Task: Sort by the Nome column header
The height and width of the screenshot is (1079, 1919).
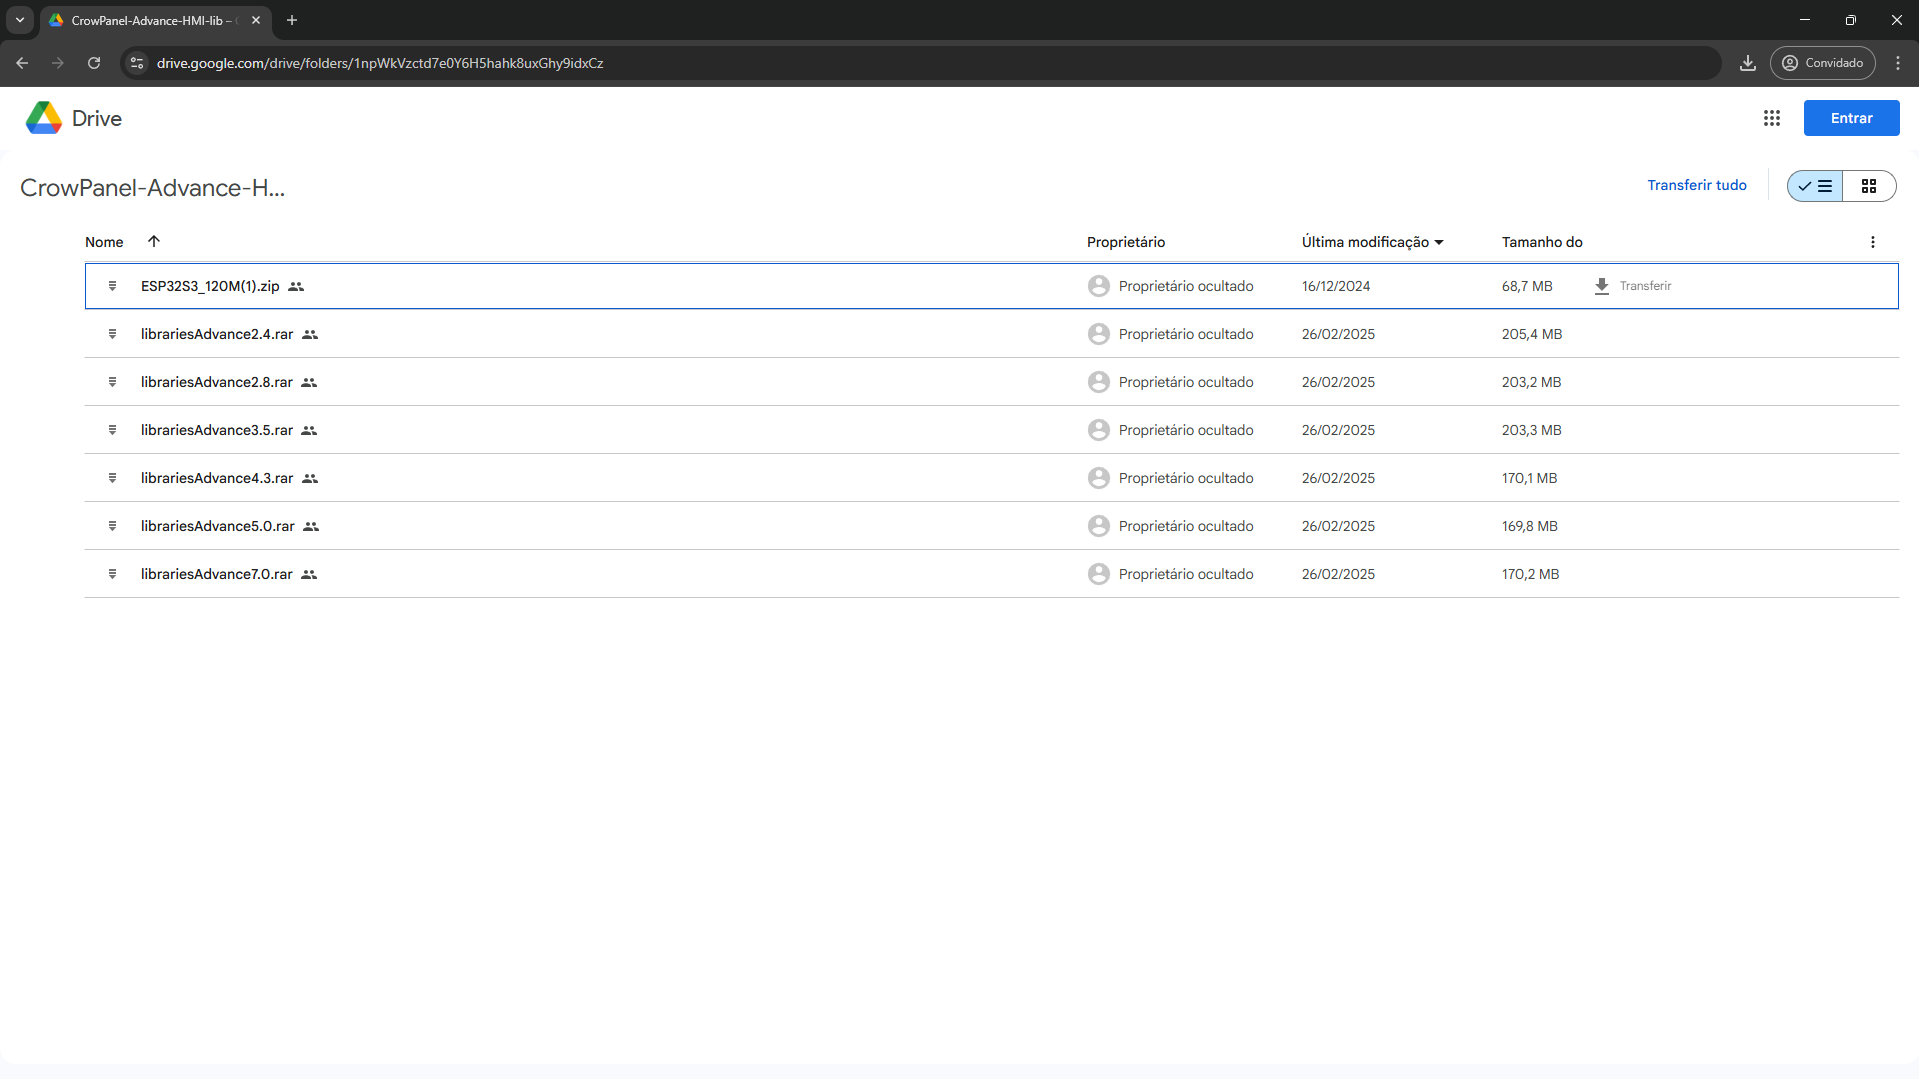Action: 104,242
